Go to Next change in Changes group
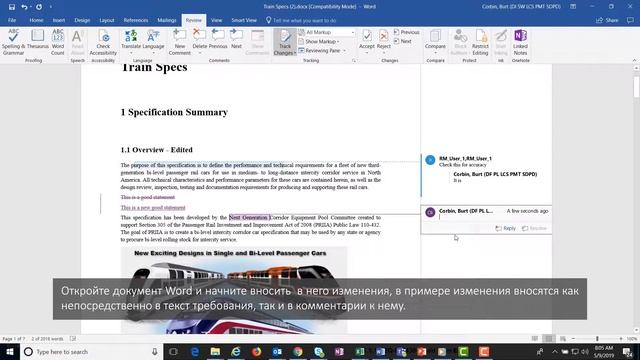Viewport: 640px width, 360px height. [x=402, y=41]
